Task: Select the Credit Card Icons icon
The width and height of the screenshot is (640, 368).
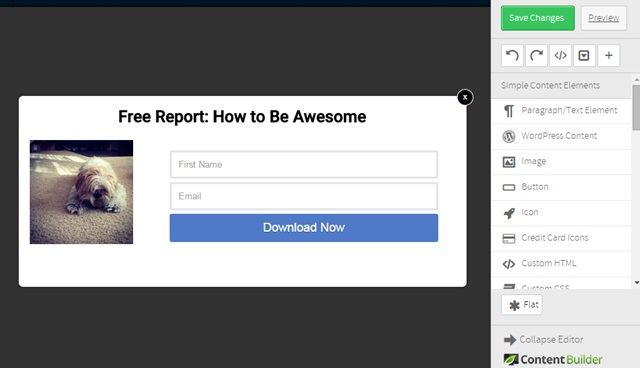Action: pos(509,238)
